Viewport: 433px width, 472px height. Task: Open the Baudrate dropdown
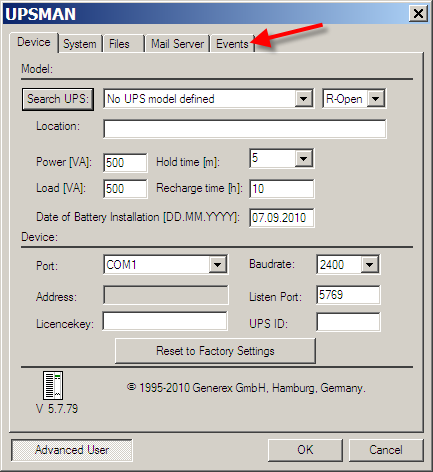click(369, 265)
